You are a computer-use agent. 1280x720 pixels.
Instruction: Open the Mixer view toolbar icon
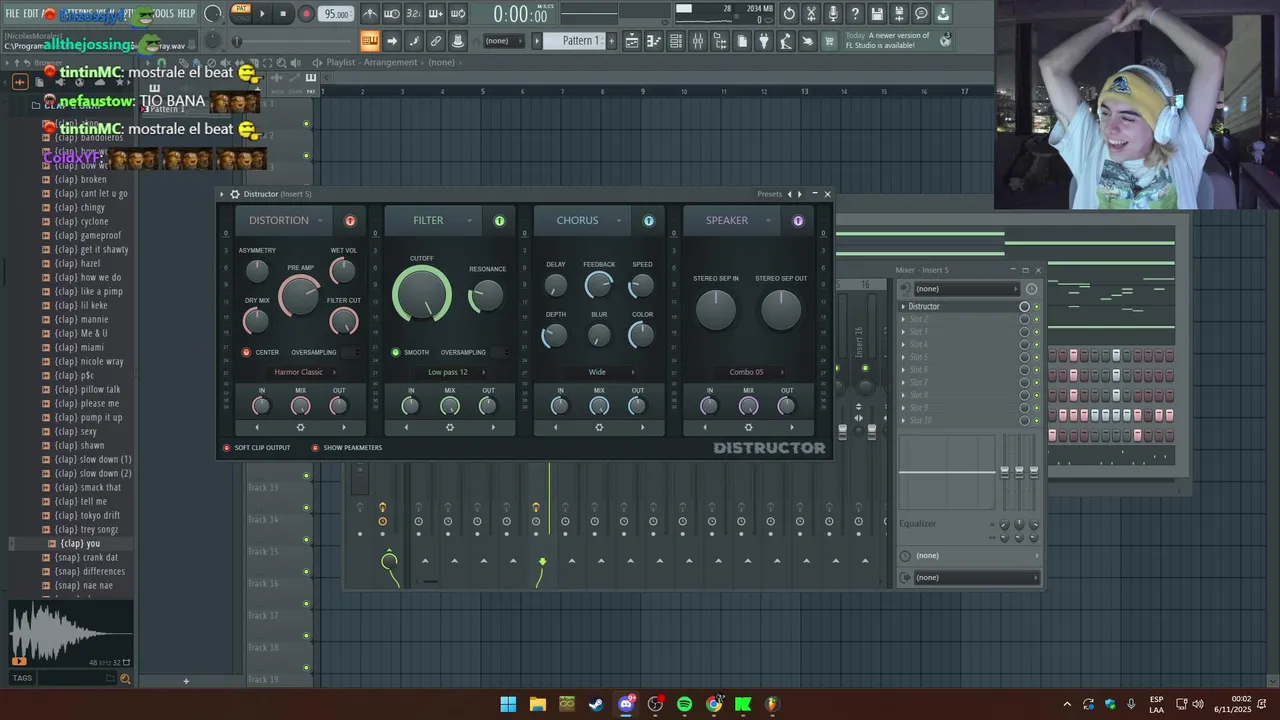click(x=698, y=41)
